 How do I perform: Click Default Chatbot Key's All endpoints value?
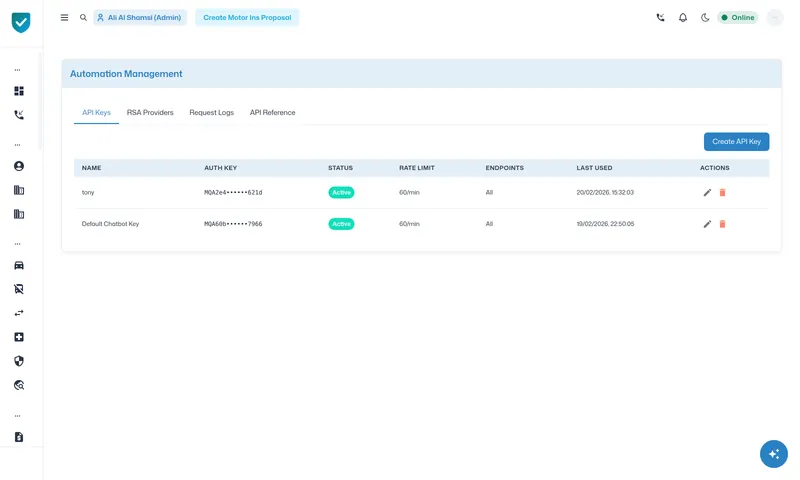coord(489,224)
